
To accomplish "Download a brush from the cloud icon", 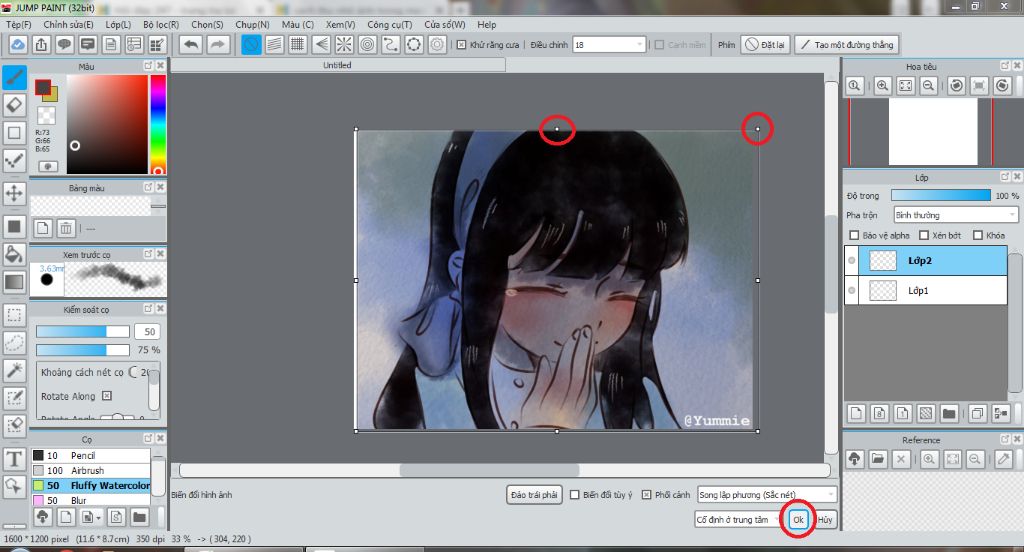I will 42,517.
